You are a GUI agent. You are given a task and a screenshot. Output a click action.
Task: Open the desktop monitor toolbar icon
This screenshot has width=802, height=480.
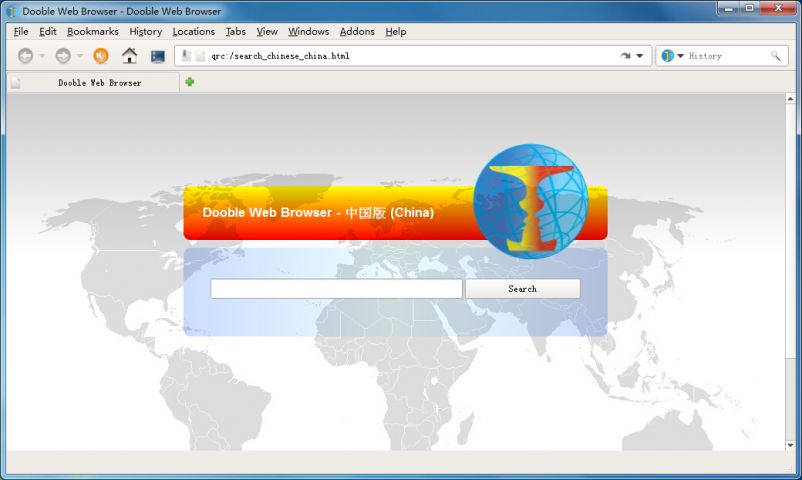(x=158, y=56)
